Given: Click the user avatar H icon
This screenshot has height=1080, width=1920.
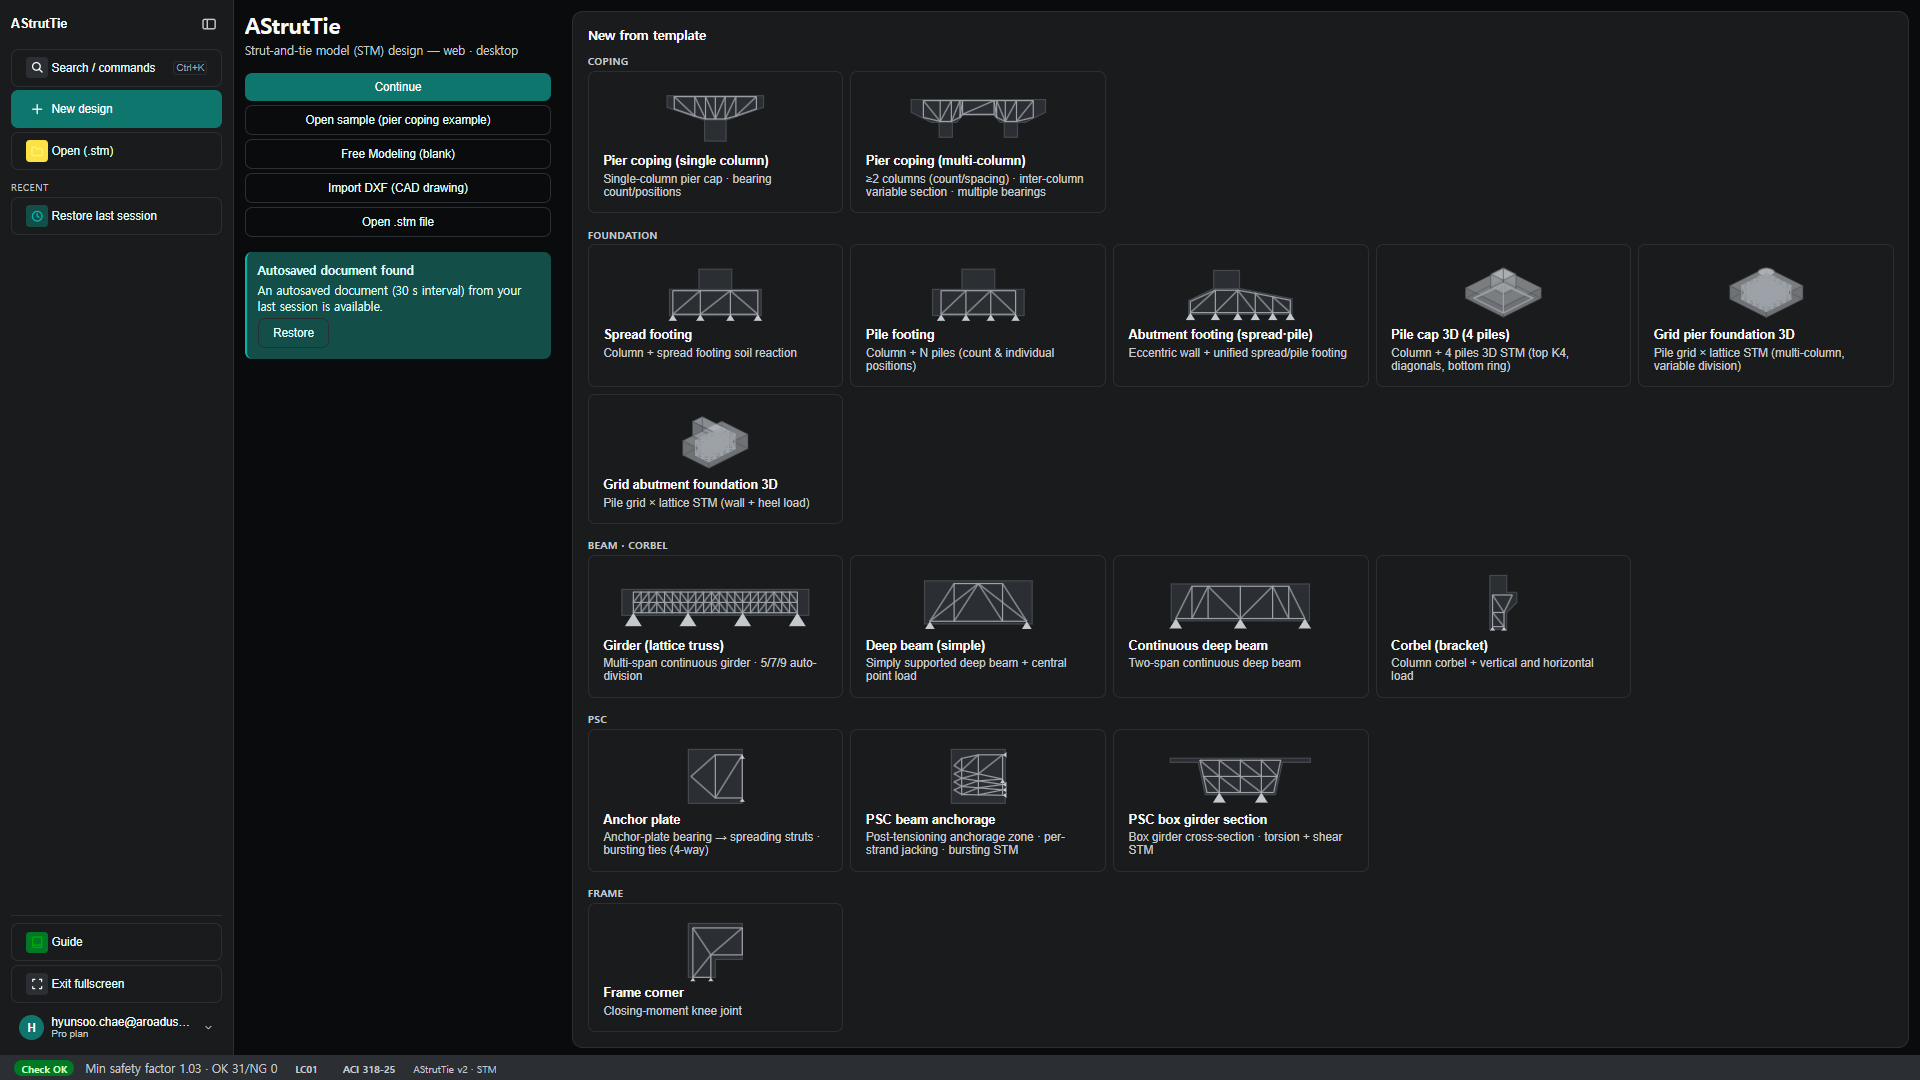Looking at the screenshot, I should 31,1027.
